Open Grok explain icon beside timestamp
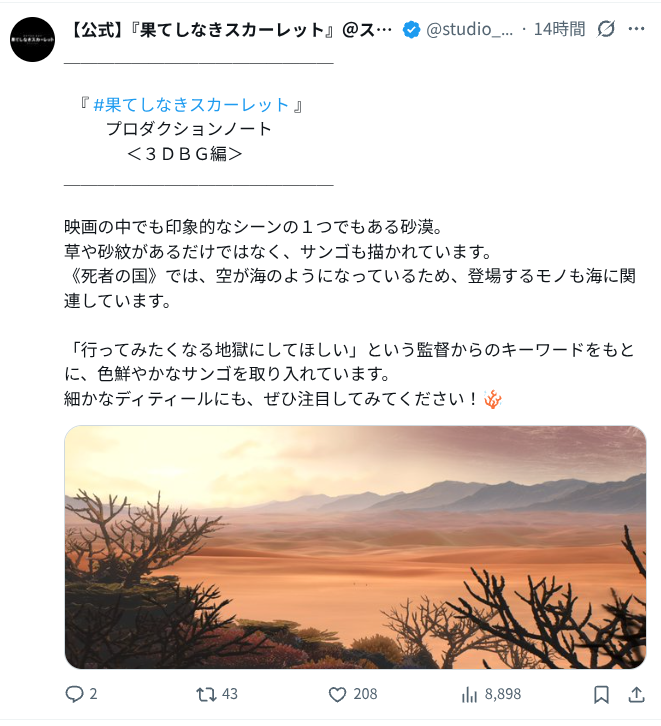Viewport: 661px width, 726px height. [x=606, y=29]
